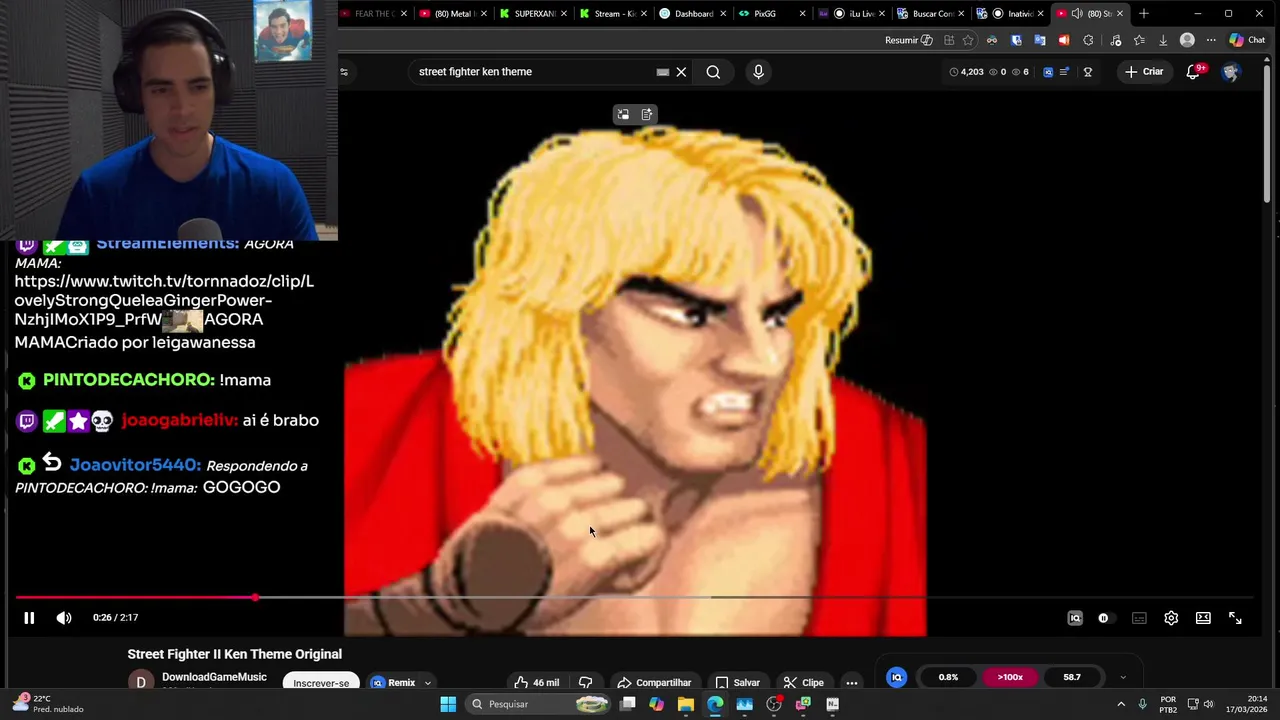Click the 0.8% vidIQ stat
The height and width of the screenshot is (720, 1280).
tap(948, 677)
